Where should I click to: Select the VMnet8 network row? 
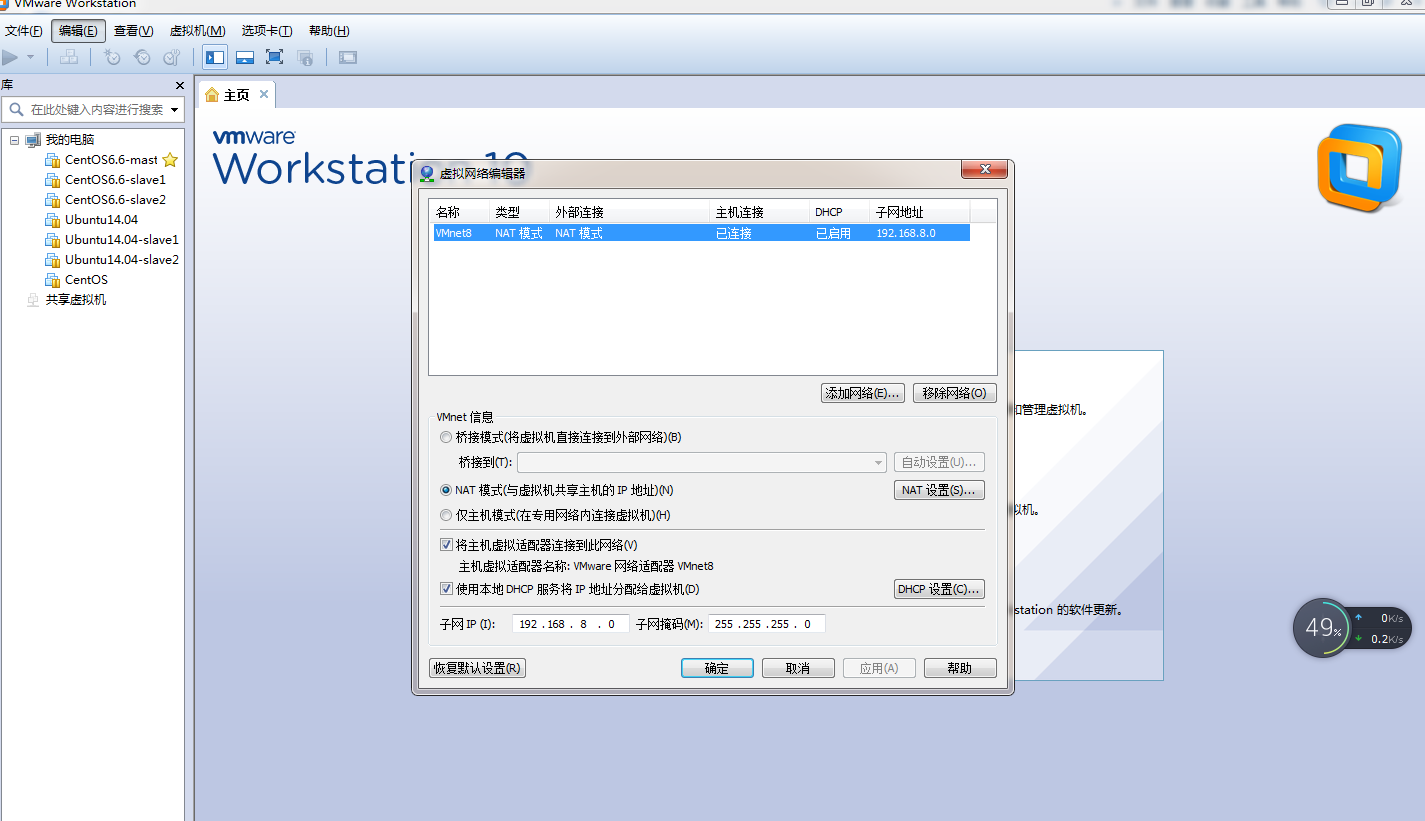pyautogui.click(x=700, y=233)
